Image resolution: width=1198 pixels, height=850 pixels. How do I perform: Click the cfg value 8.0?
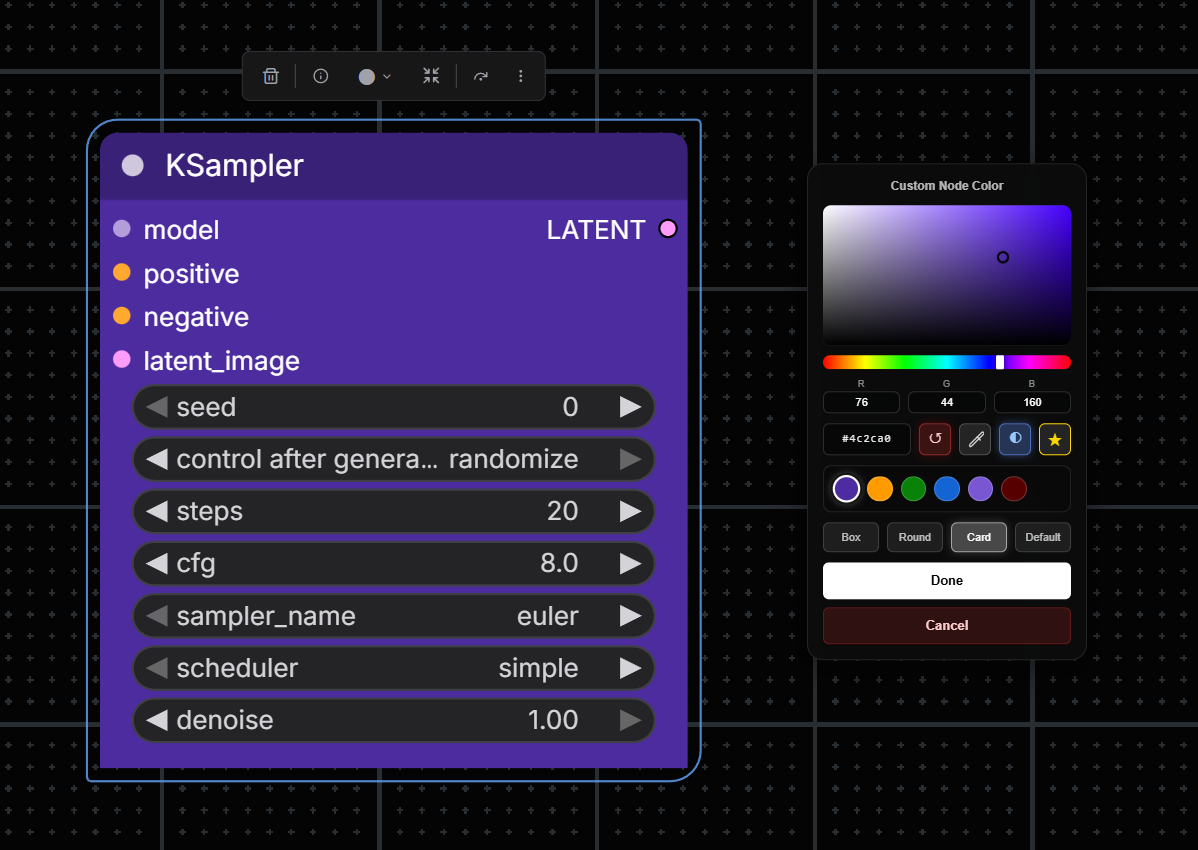click(559, 564)
